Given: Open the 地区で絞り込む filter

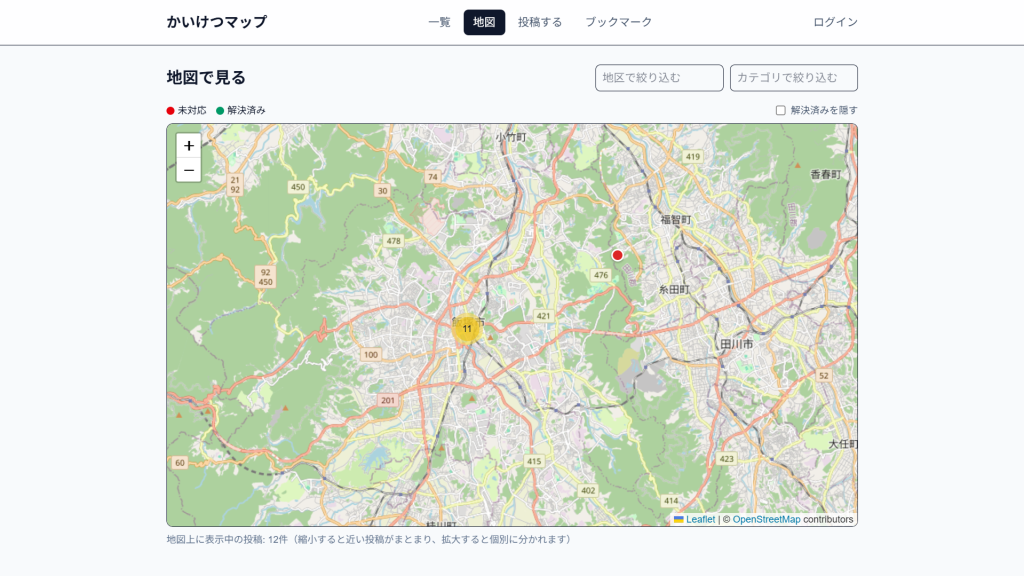Looking at the screenshot, I should [659, 78].
